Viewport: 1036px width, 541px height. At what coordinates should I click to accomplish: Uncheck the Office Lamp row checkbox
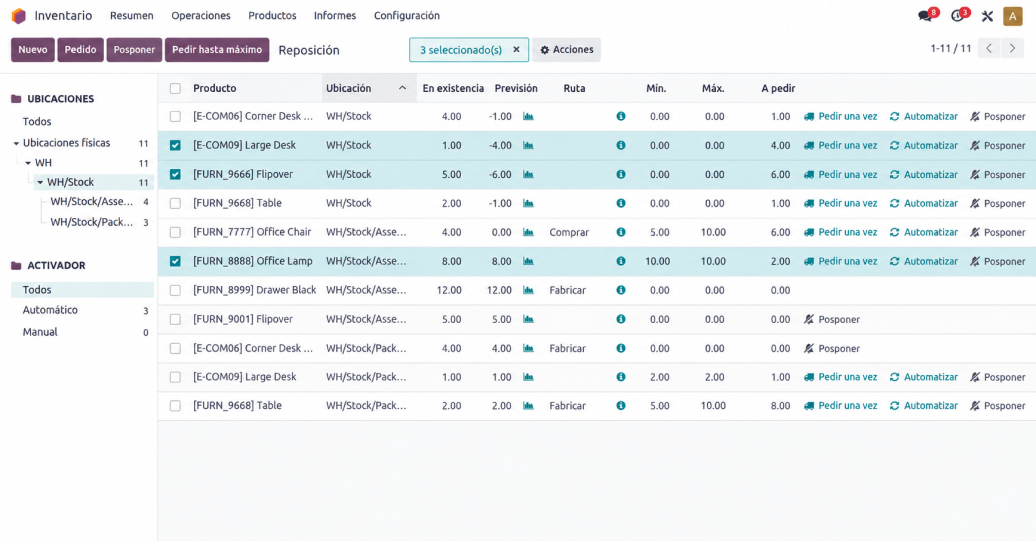click(x=175, y=261)
